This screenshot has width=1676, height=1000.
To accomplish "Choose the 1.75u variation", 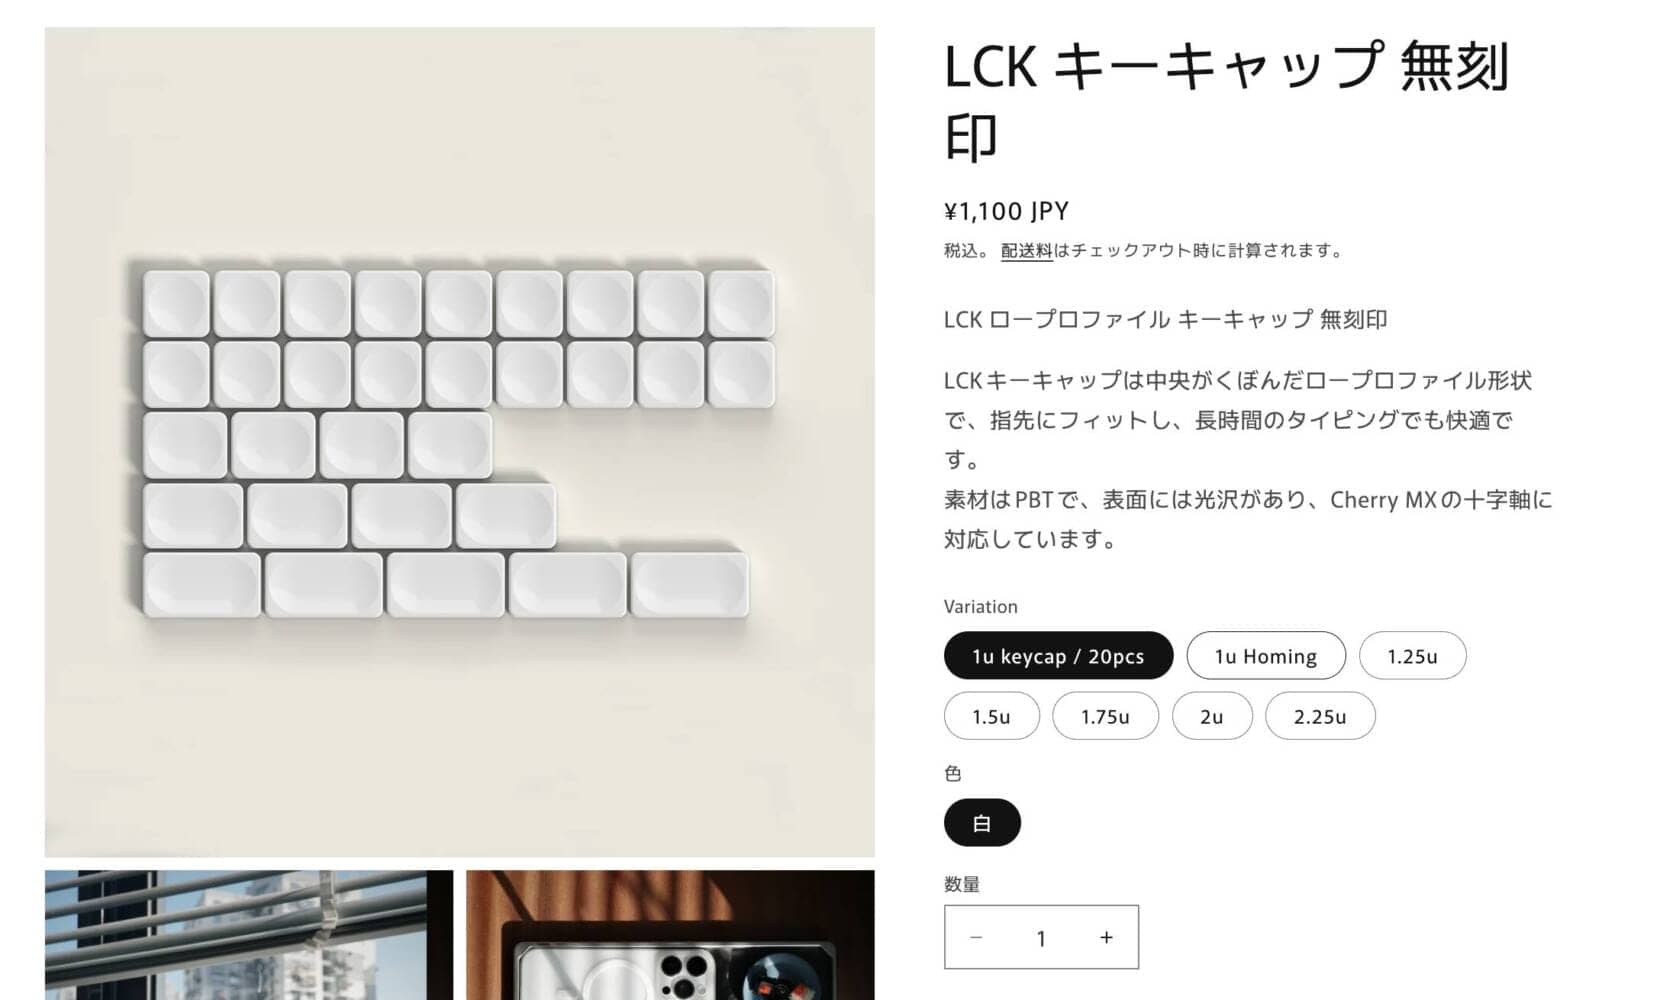I will coord(1105,716).
